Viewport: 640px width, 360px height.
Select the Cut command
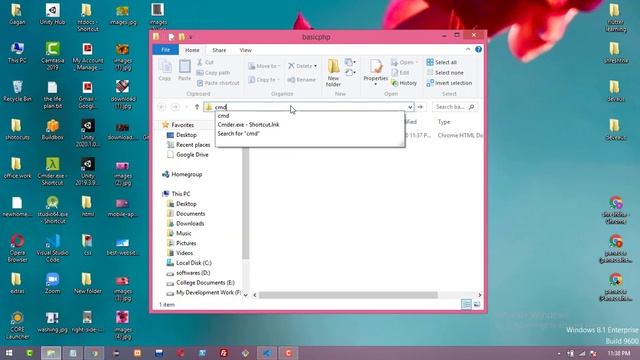click(205, 62)
